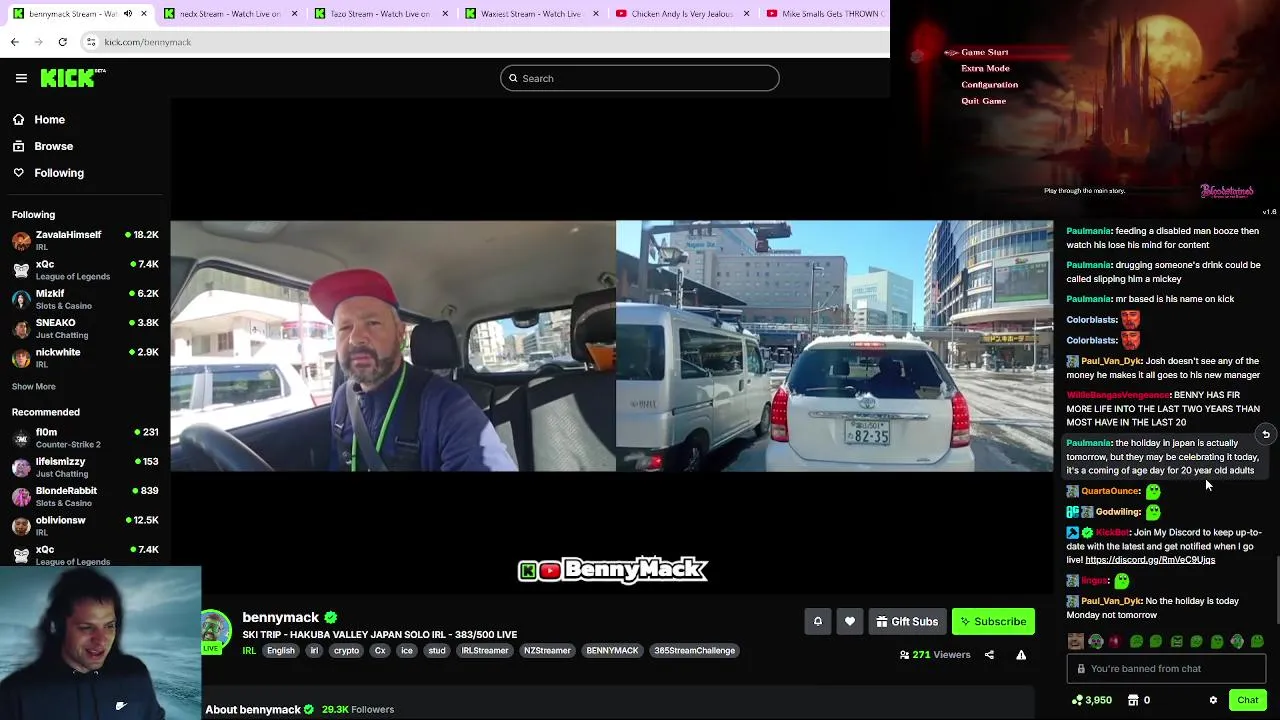Open BlondeRabbit recommended channel avatar
Image resolution: width=1280 pixels, height=720 pixels.
pos(21,497)
